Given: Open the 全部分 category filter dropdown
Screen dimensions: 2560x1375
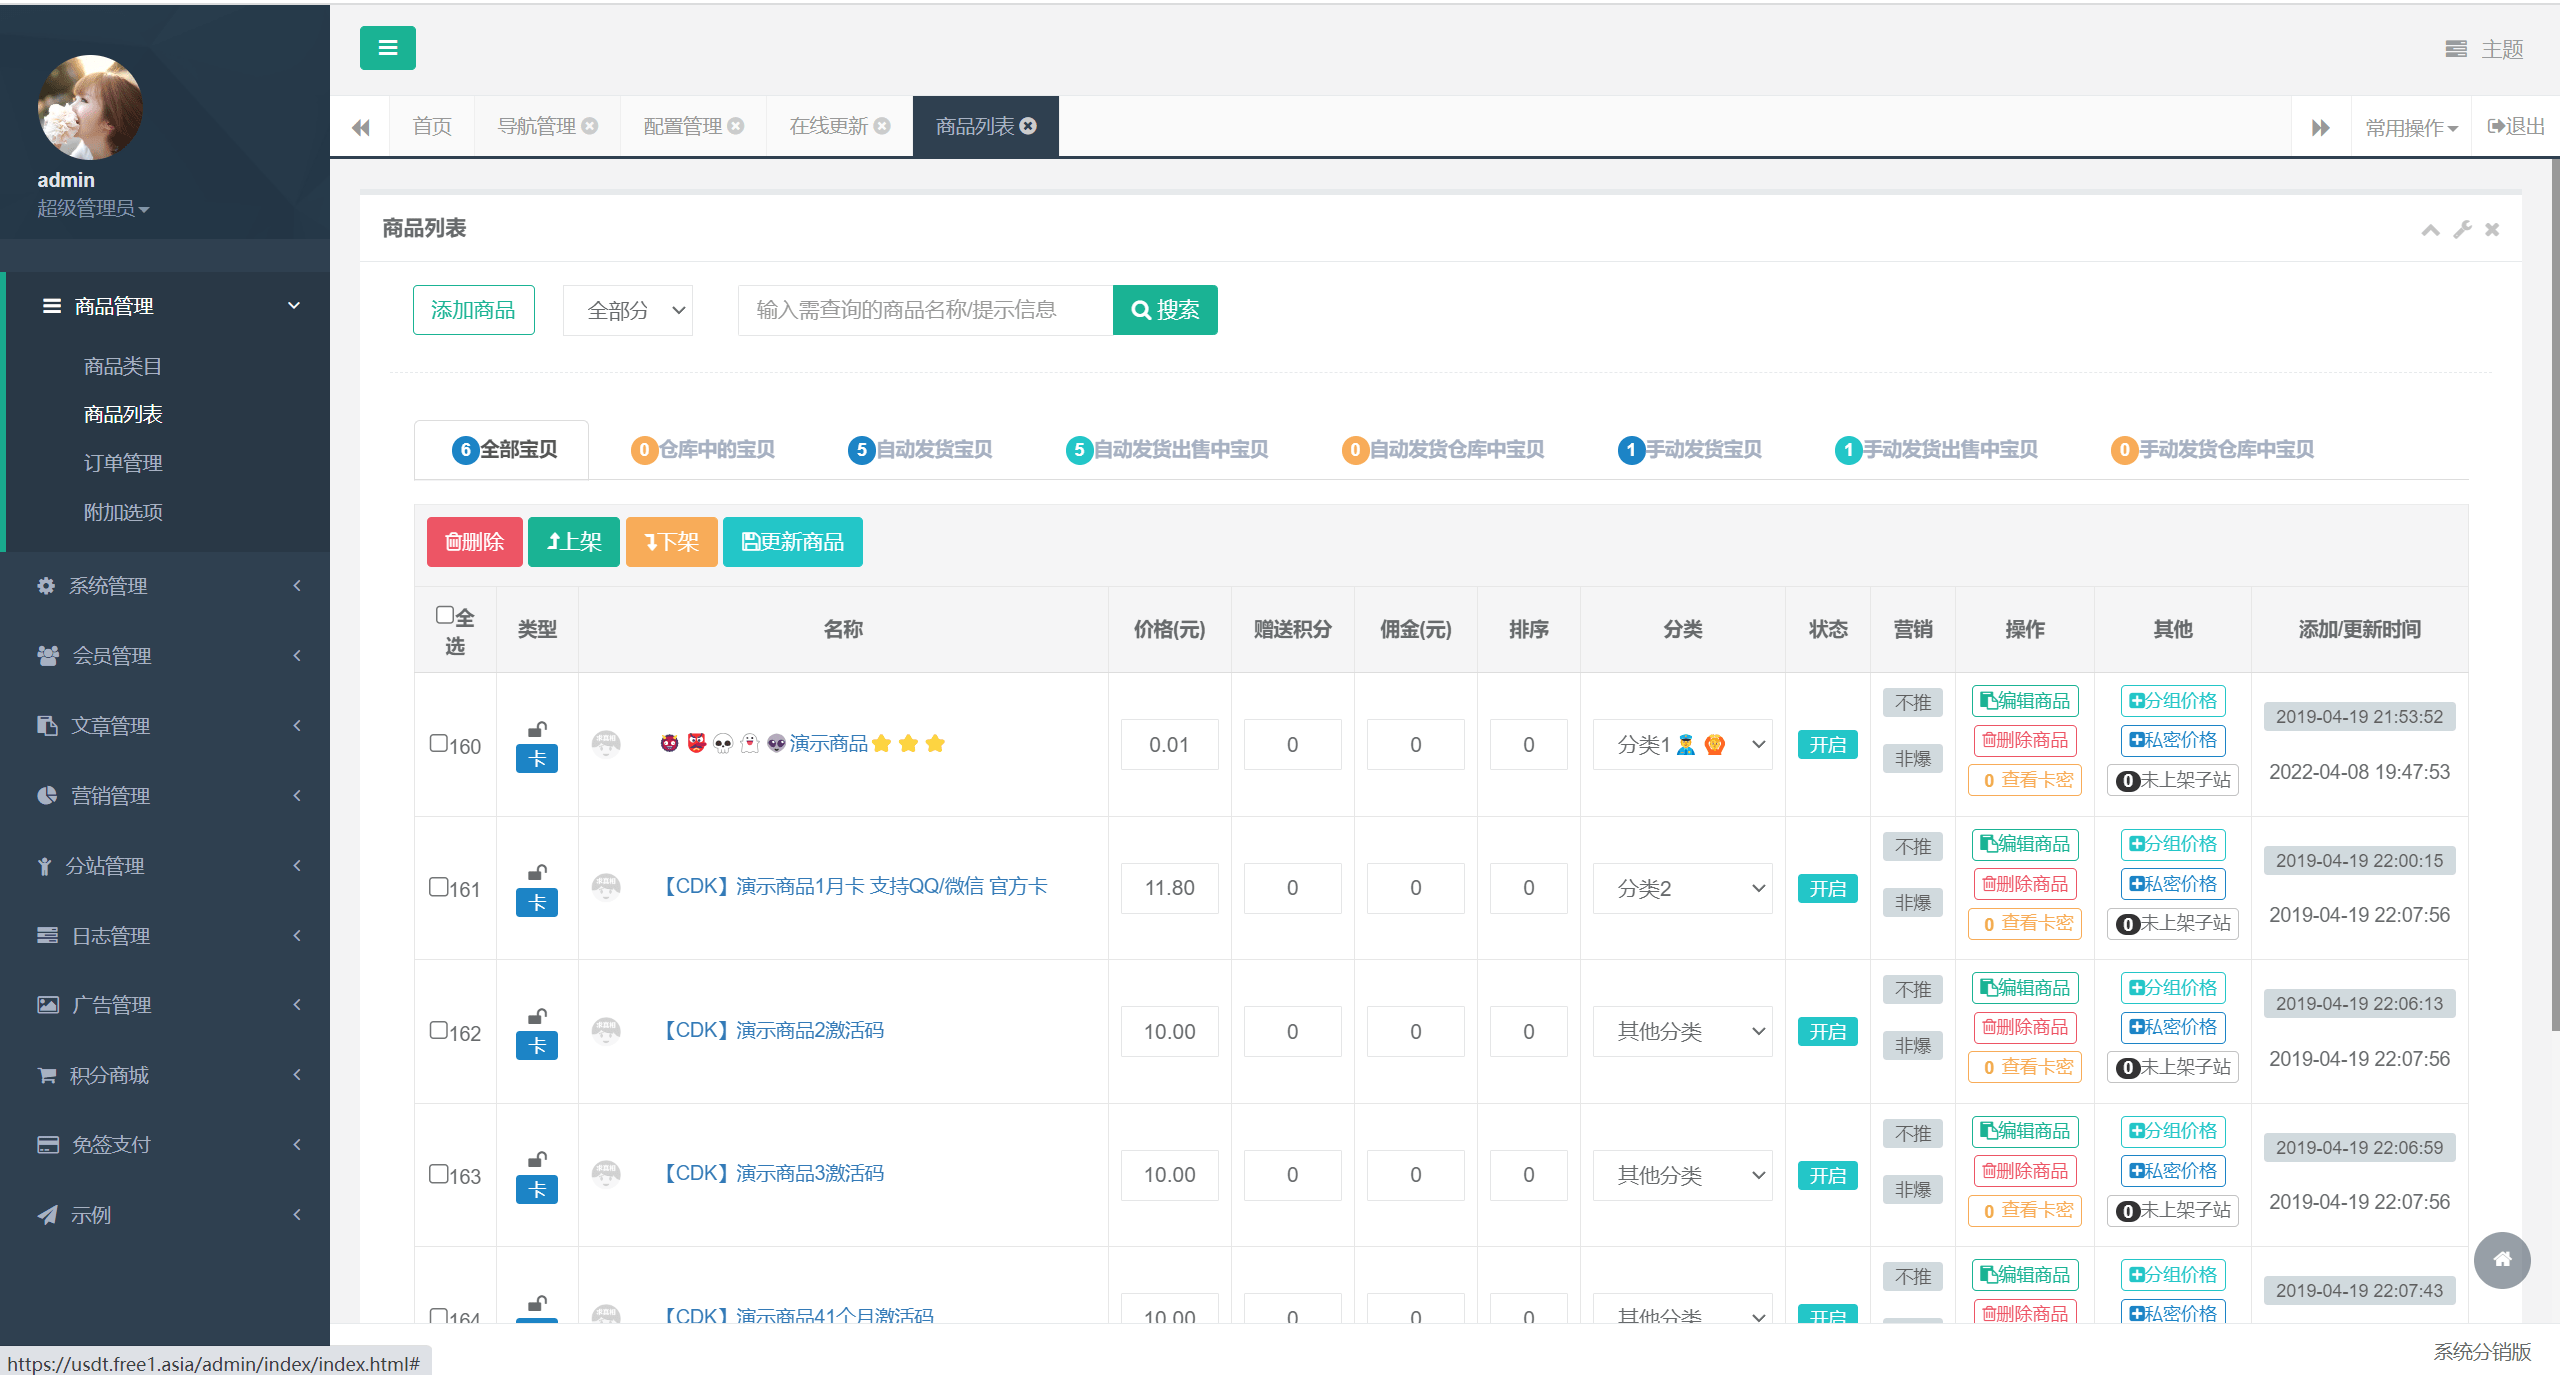Looking at the screenshot, I should (628, 310).
